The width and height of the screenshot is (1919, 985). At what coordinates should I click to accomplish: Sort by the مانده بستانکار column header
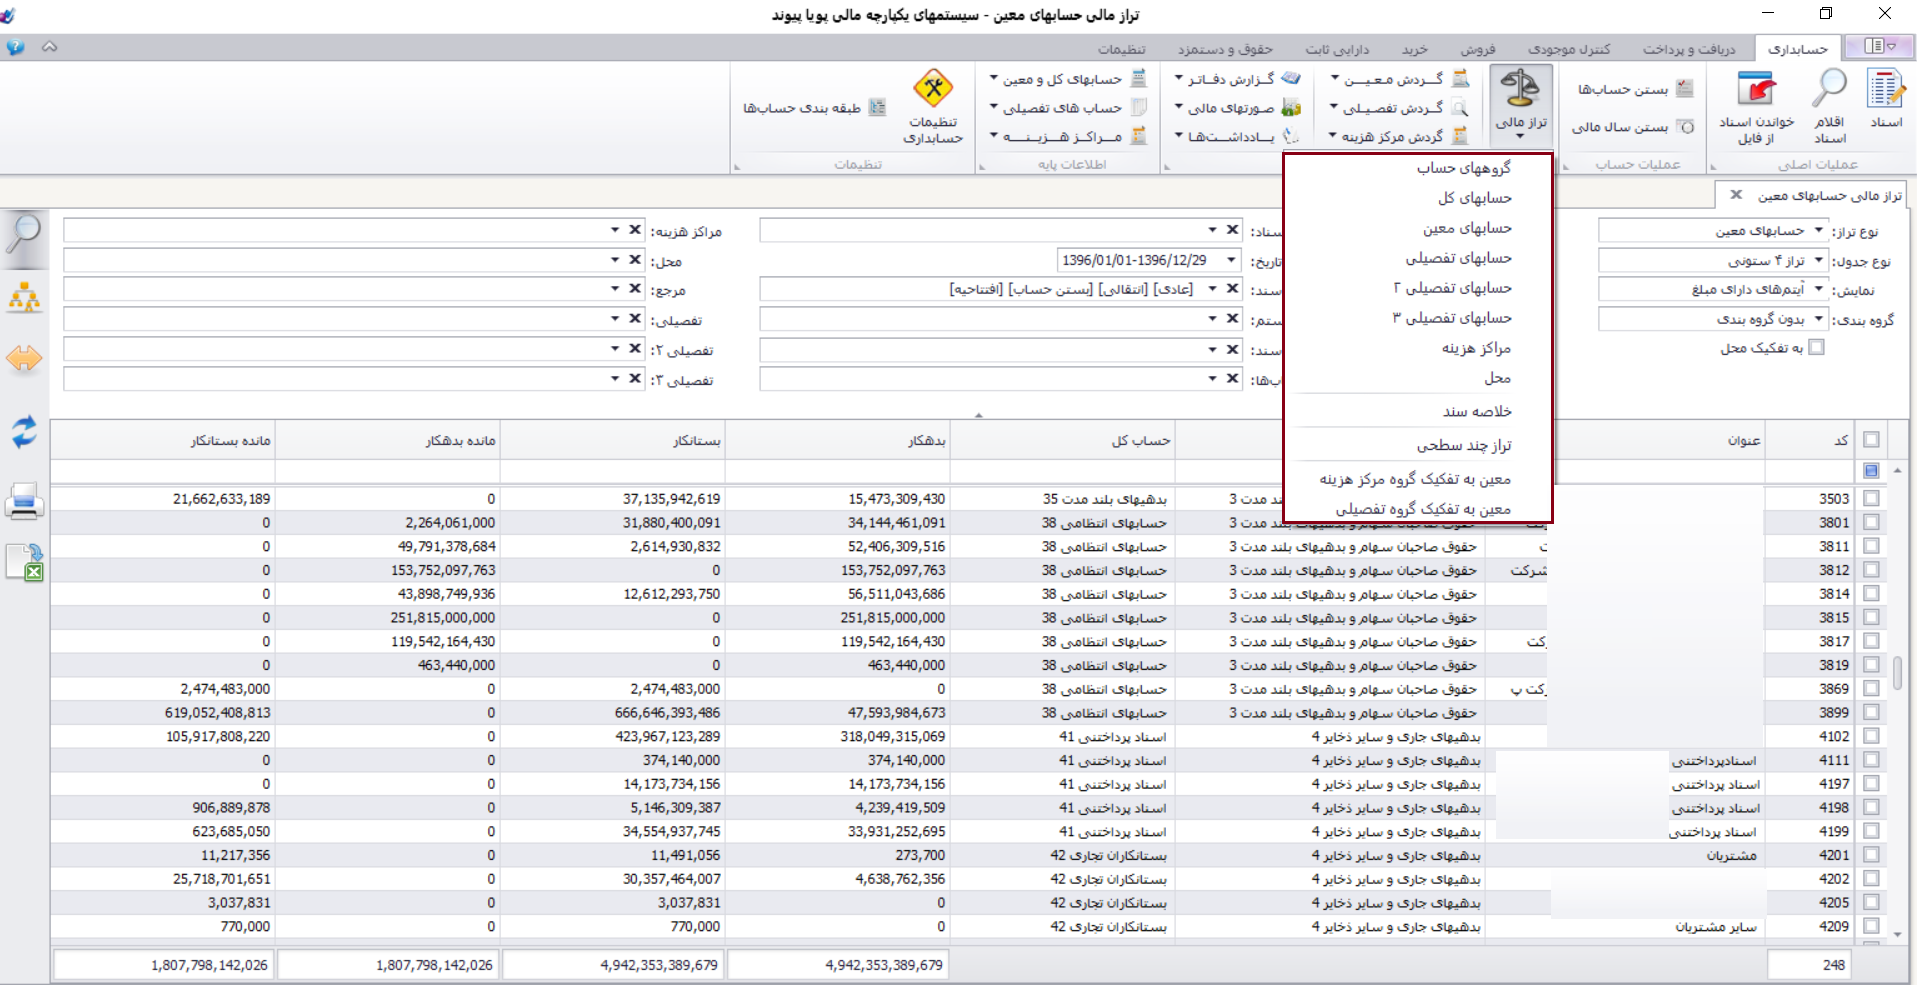(x=163, y=440)
